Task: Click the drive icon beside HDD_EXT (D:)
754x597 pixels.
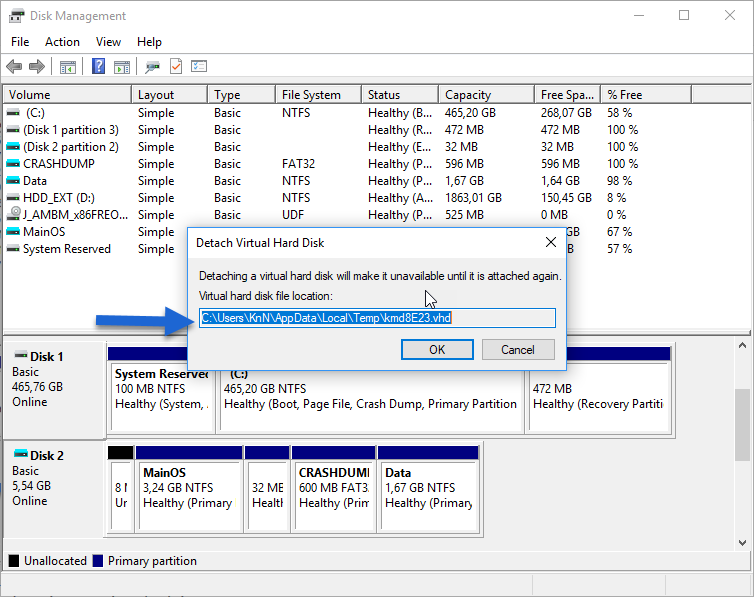Action: pyautogui.click(x=13, y=198)
